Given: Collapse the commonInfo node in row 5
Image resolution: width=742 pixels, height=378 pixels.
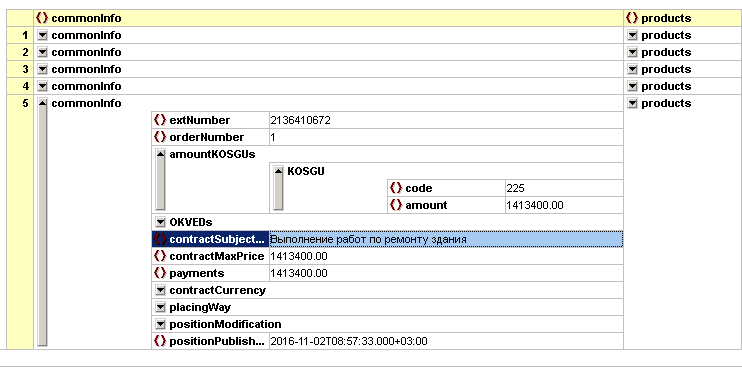Looking at the screenshot, I should point(43,103).
